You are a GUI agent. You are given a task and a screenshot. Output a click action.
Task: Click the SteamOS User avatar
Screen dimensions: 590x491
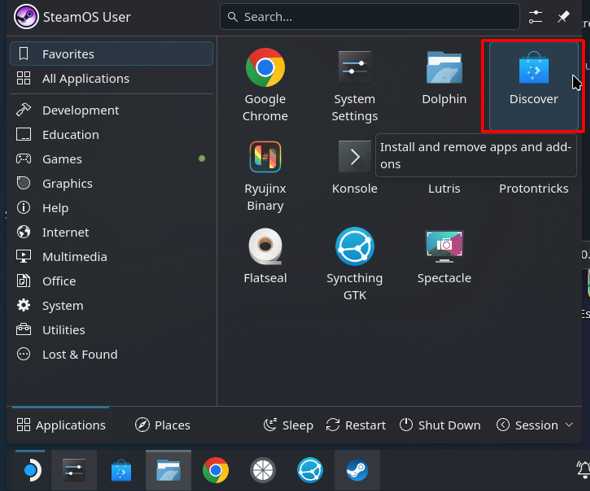pos(26,17)
